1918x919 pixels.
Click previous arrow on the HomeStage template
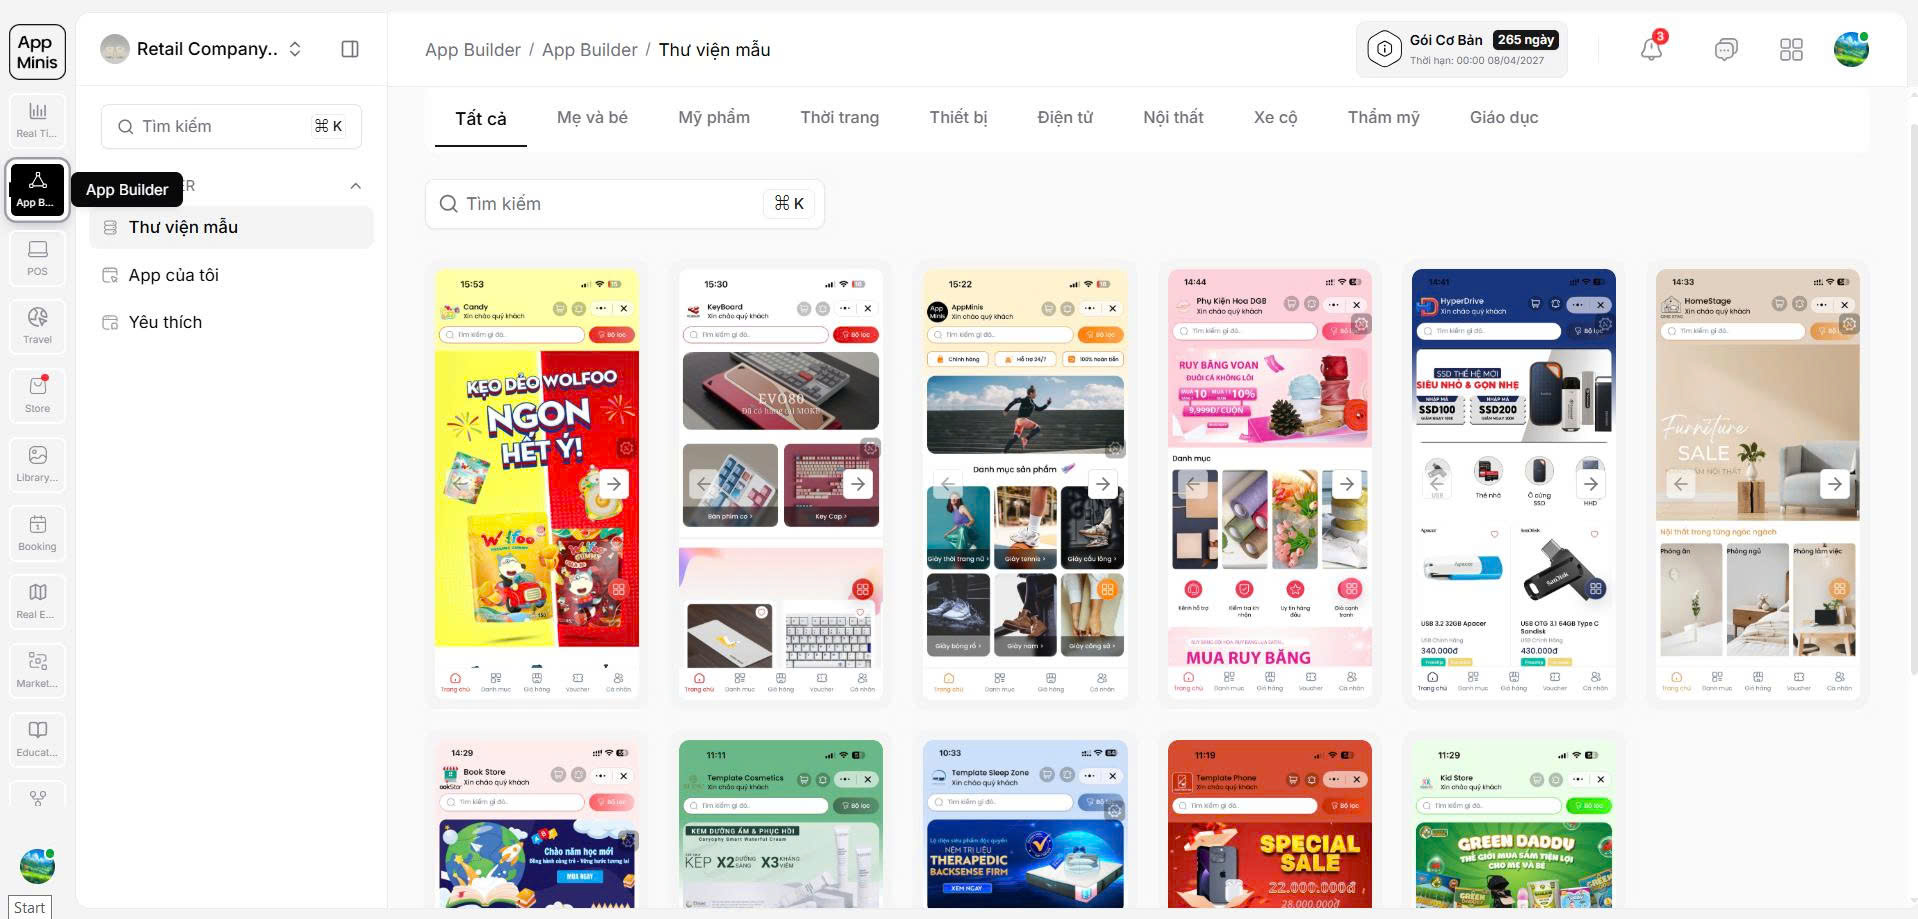[x=1680, y=484]
